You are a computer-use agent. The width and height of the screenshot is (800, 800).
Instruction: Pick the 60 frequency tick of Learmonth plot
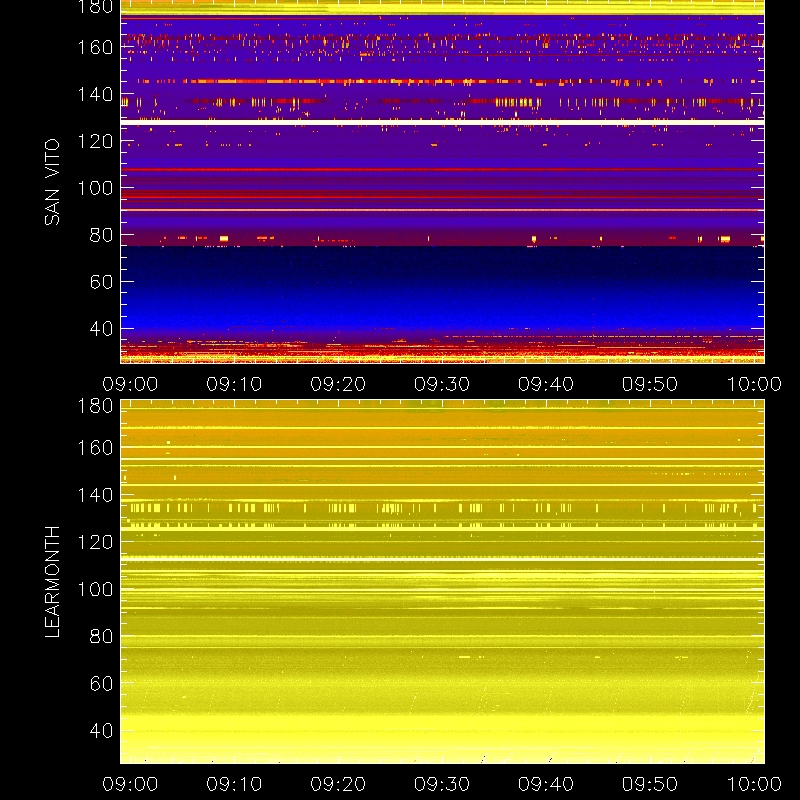102,683
